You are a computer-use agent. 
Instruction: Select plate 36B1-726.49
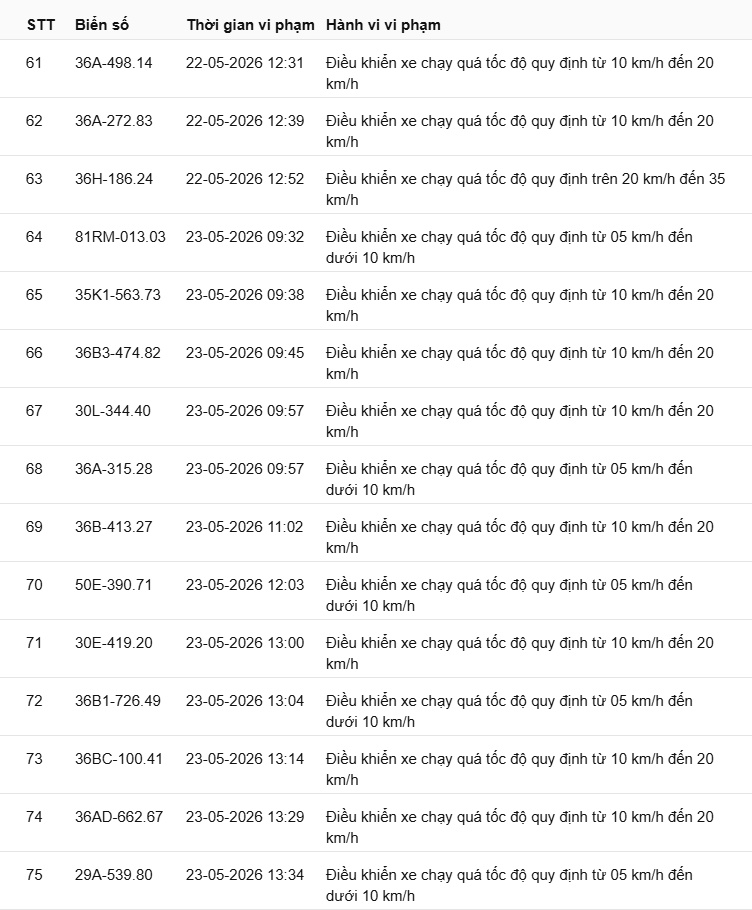(118, 701)
